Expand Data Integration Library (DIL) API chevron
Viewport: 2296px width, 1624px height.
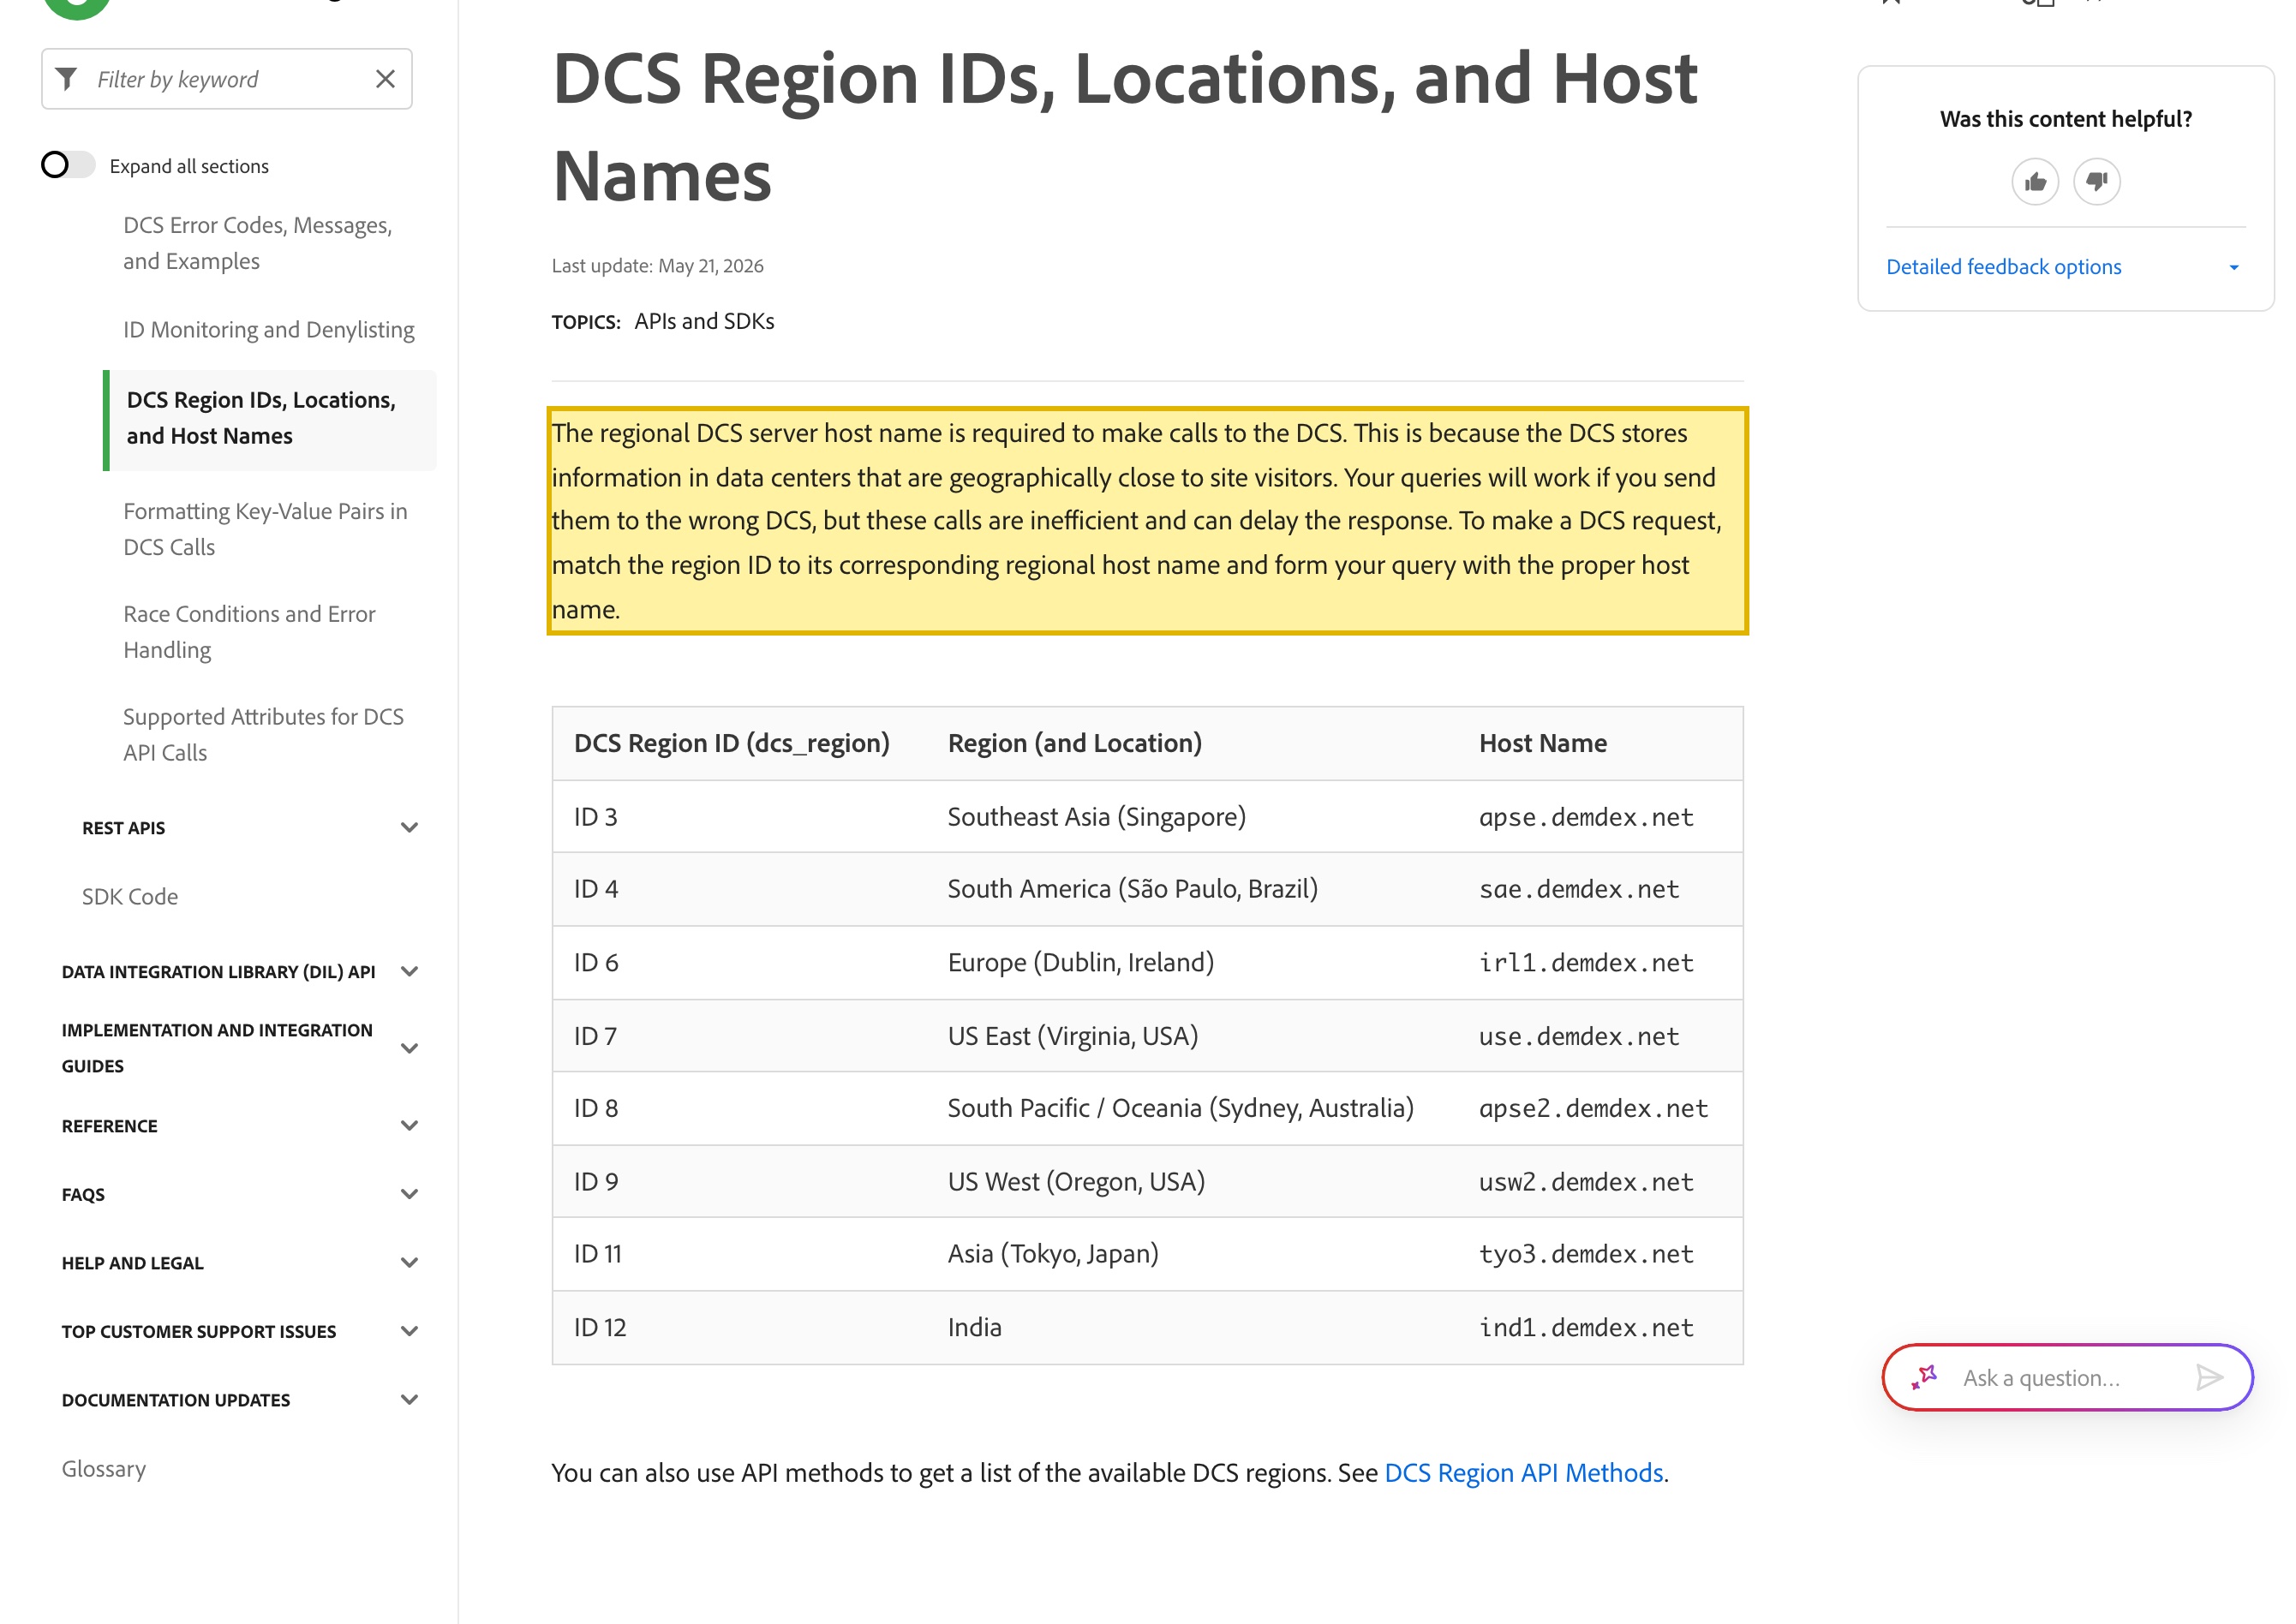409,971
